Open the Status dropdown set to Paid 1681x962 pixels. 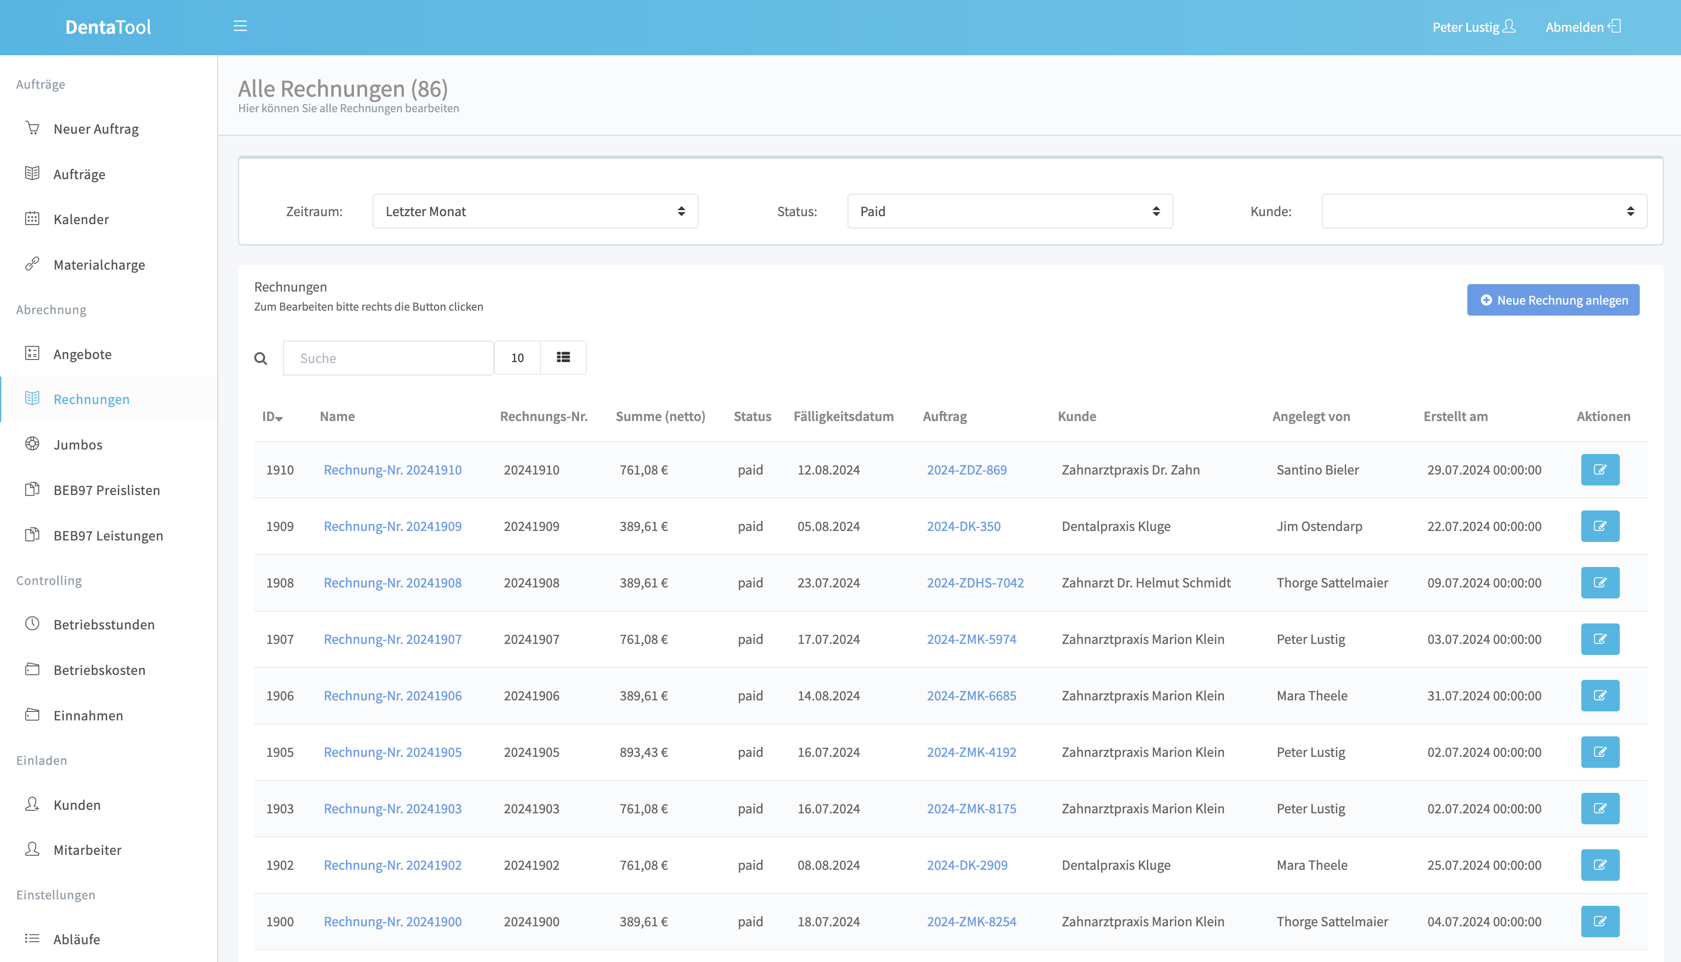(1010, 211)
